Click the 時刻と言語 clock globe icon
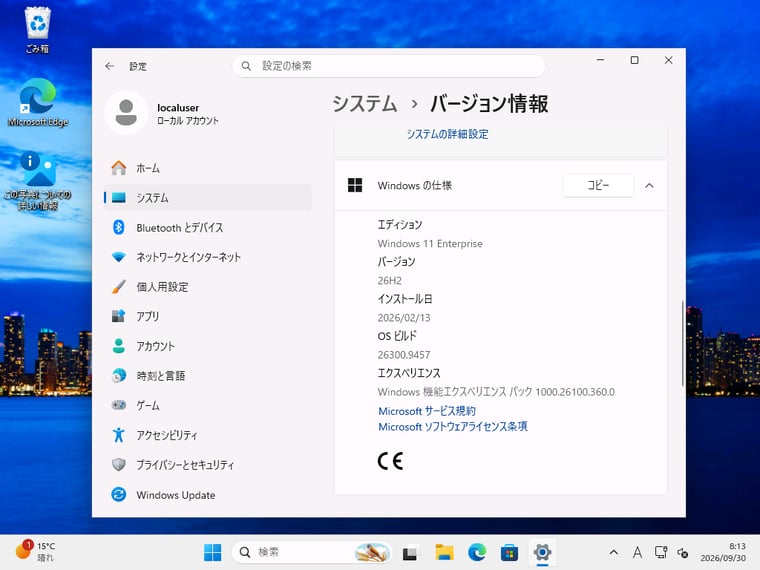 pos(119,376)
